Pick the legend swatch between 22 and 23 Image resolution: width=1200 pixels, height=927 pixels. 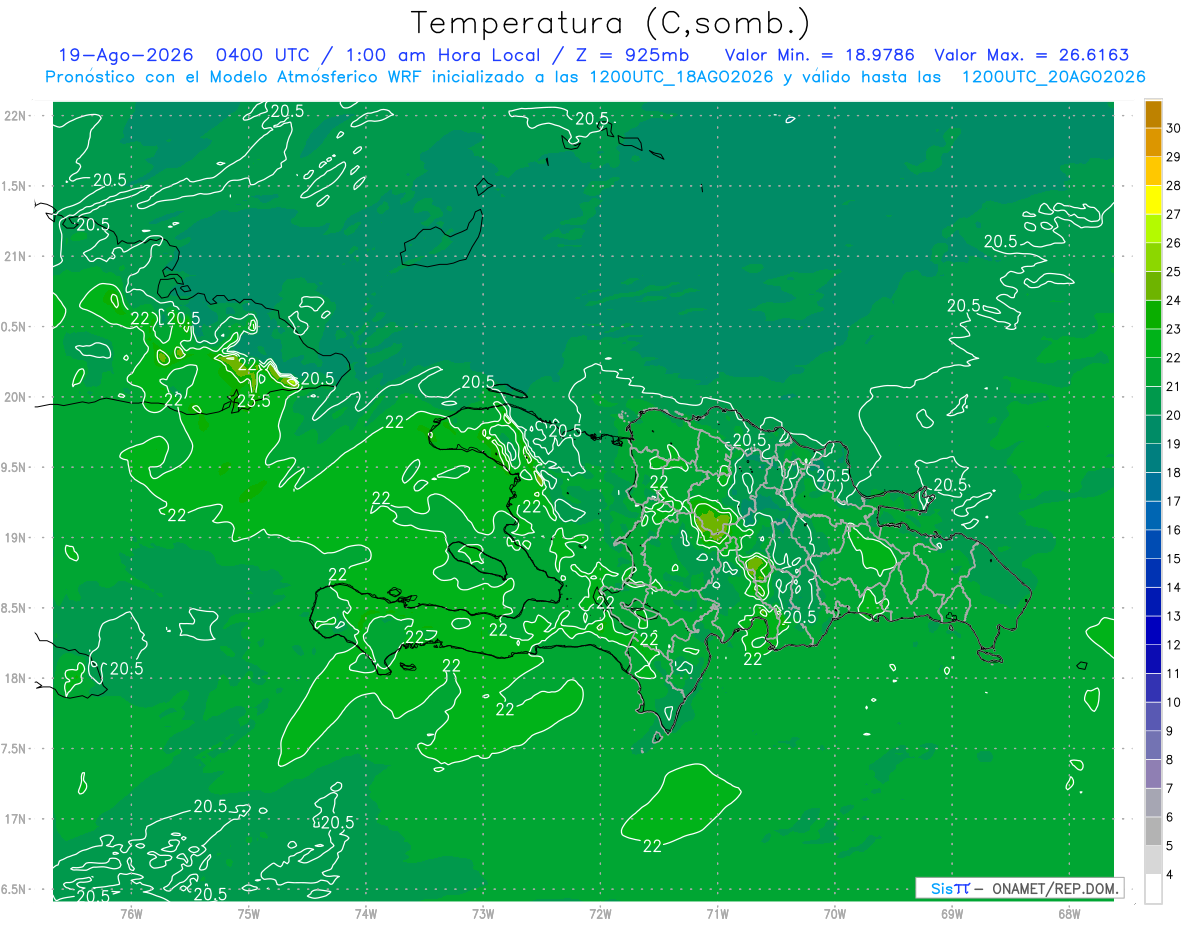pos(1153,343)
